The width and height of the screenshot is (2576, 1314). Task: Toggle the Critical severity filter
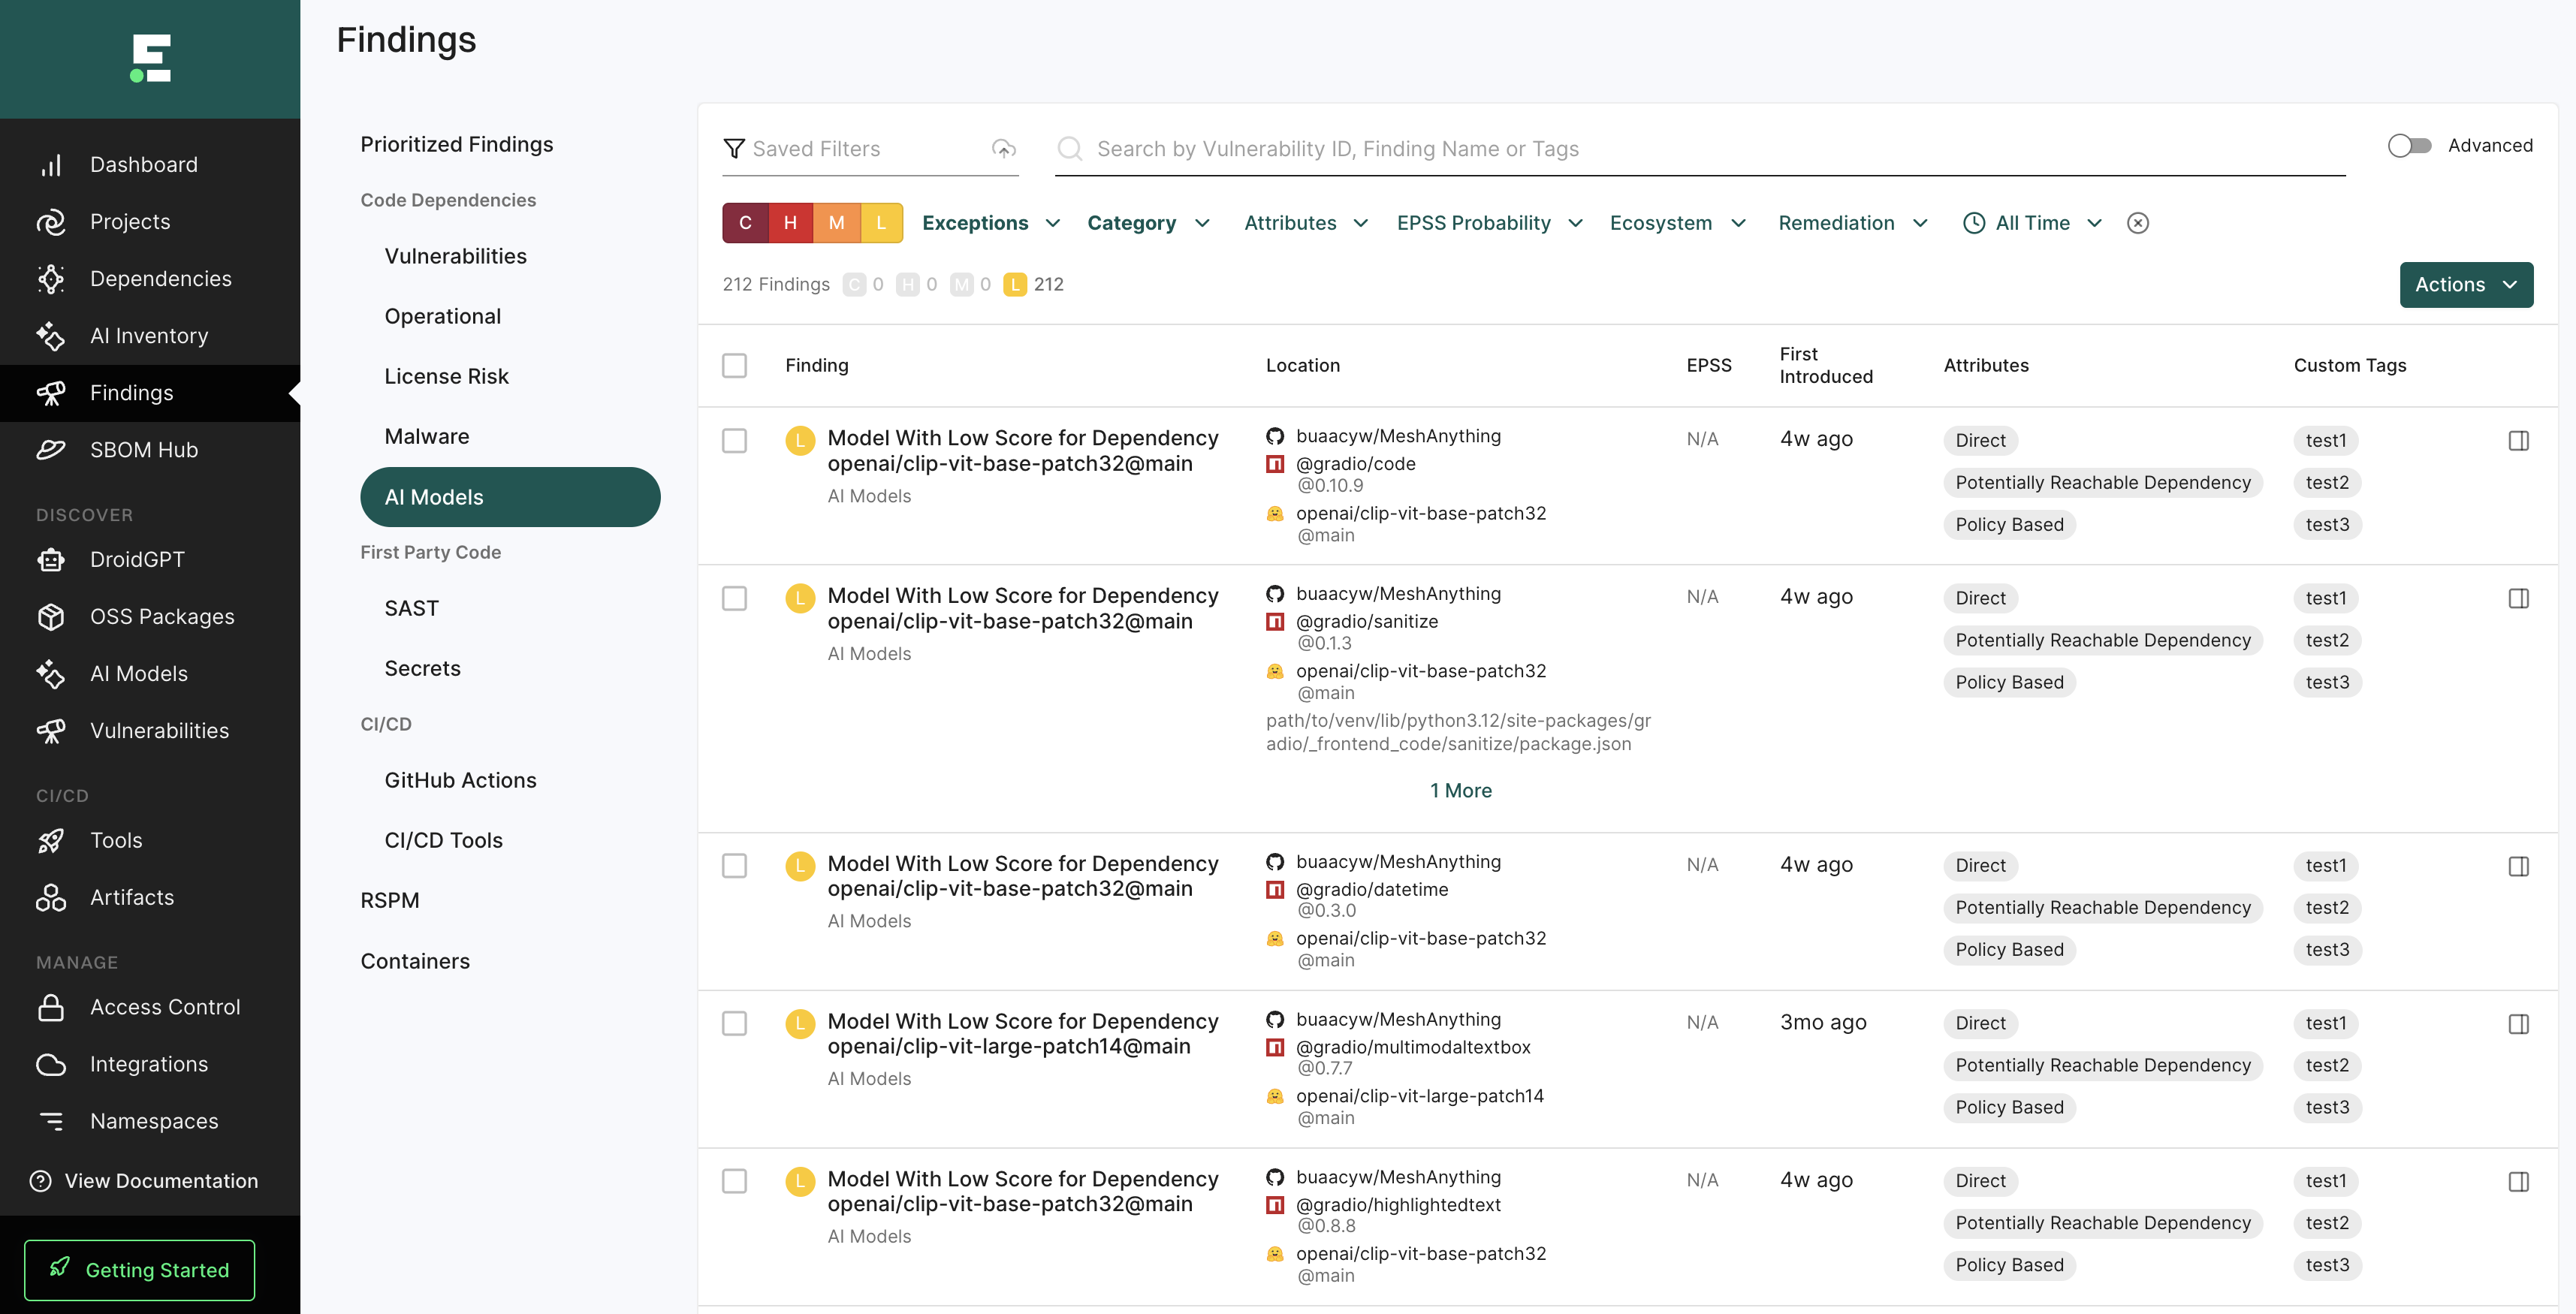[745, 223]
